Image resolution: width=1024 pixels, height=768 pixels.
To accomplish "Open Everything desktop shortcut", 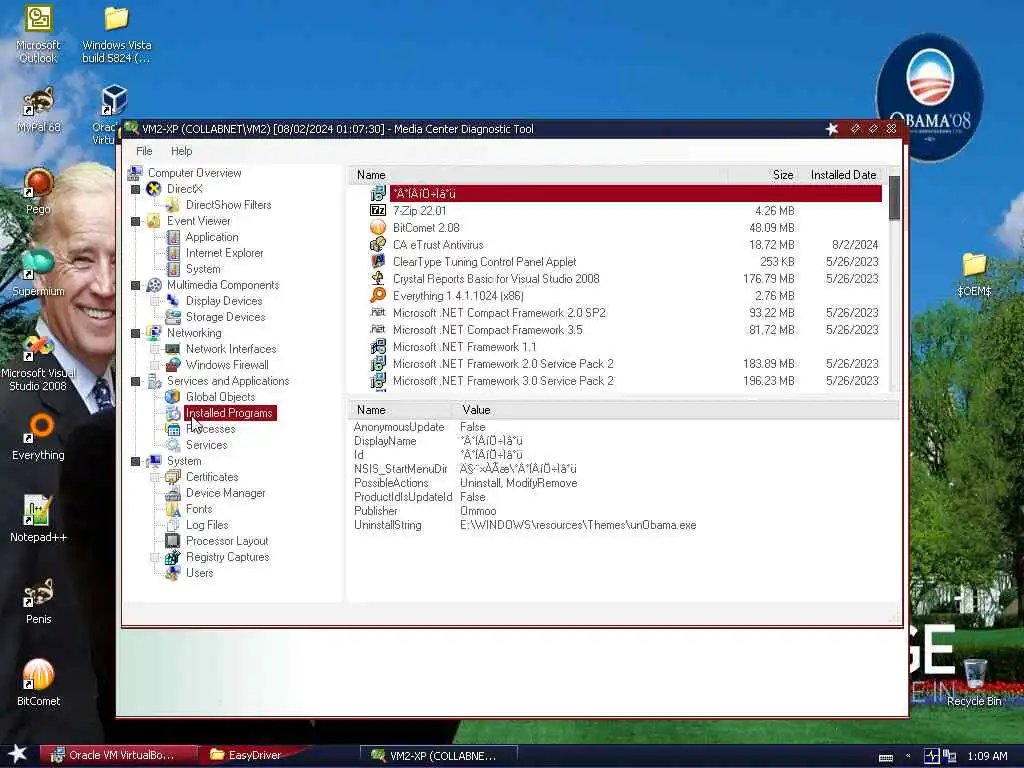I will pos(38,437).
